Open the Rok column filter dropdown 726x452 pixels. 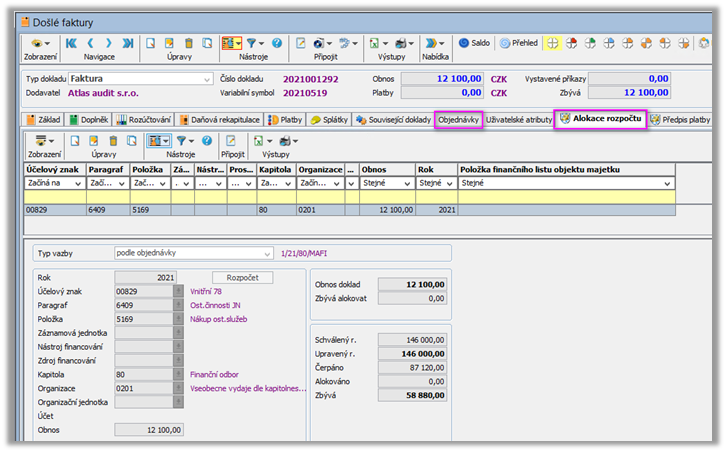point(450,184)
